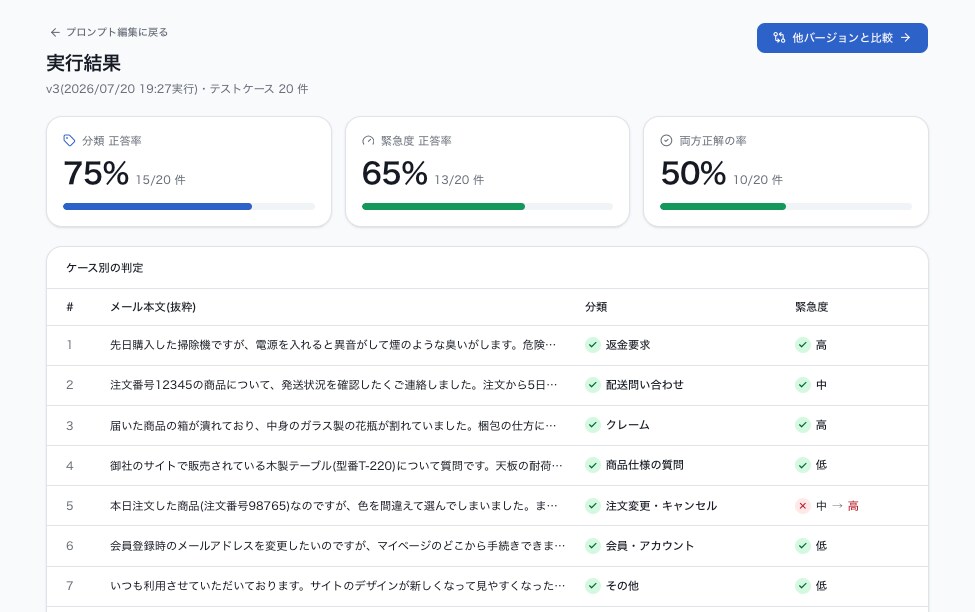This screenshot has width=975, height=612.
Task: Click the green check beside 返金要求
Action: pyautogui.click(x=593, y=345)
